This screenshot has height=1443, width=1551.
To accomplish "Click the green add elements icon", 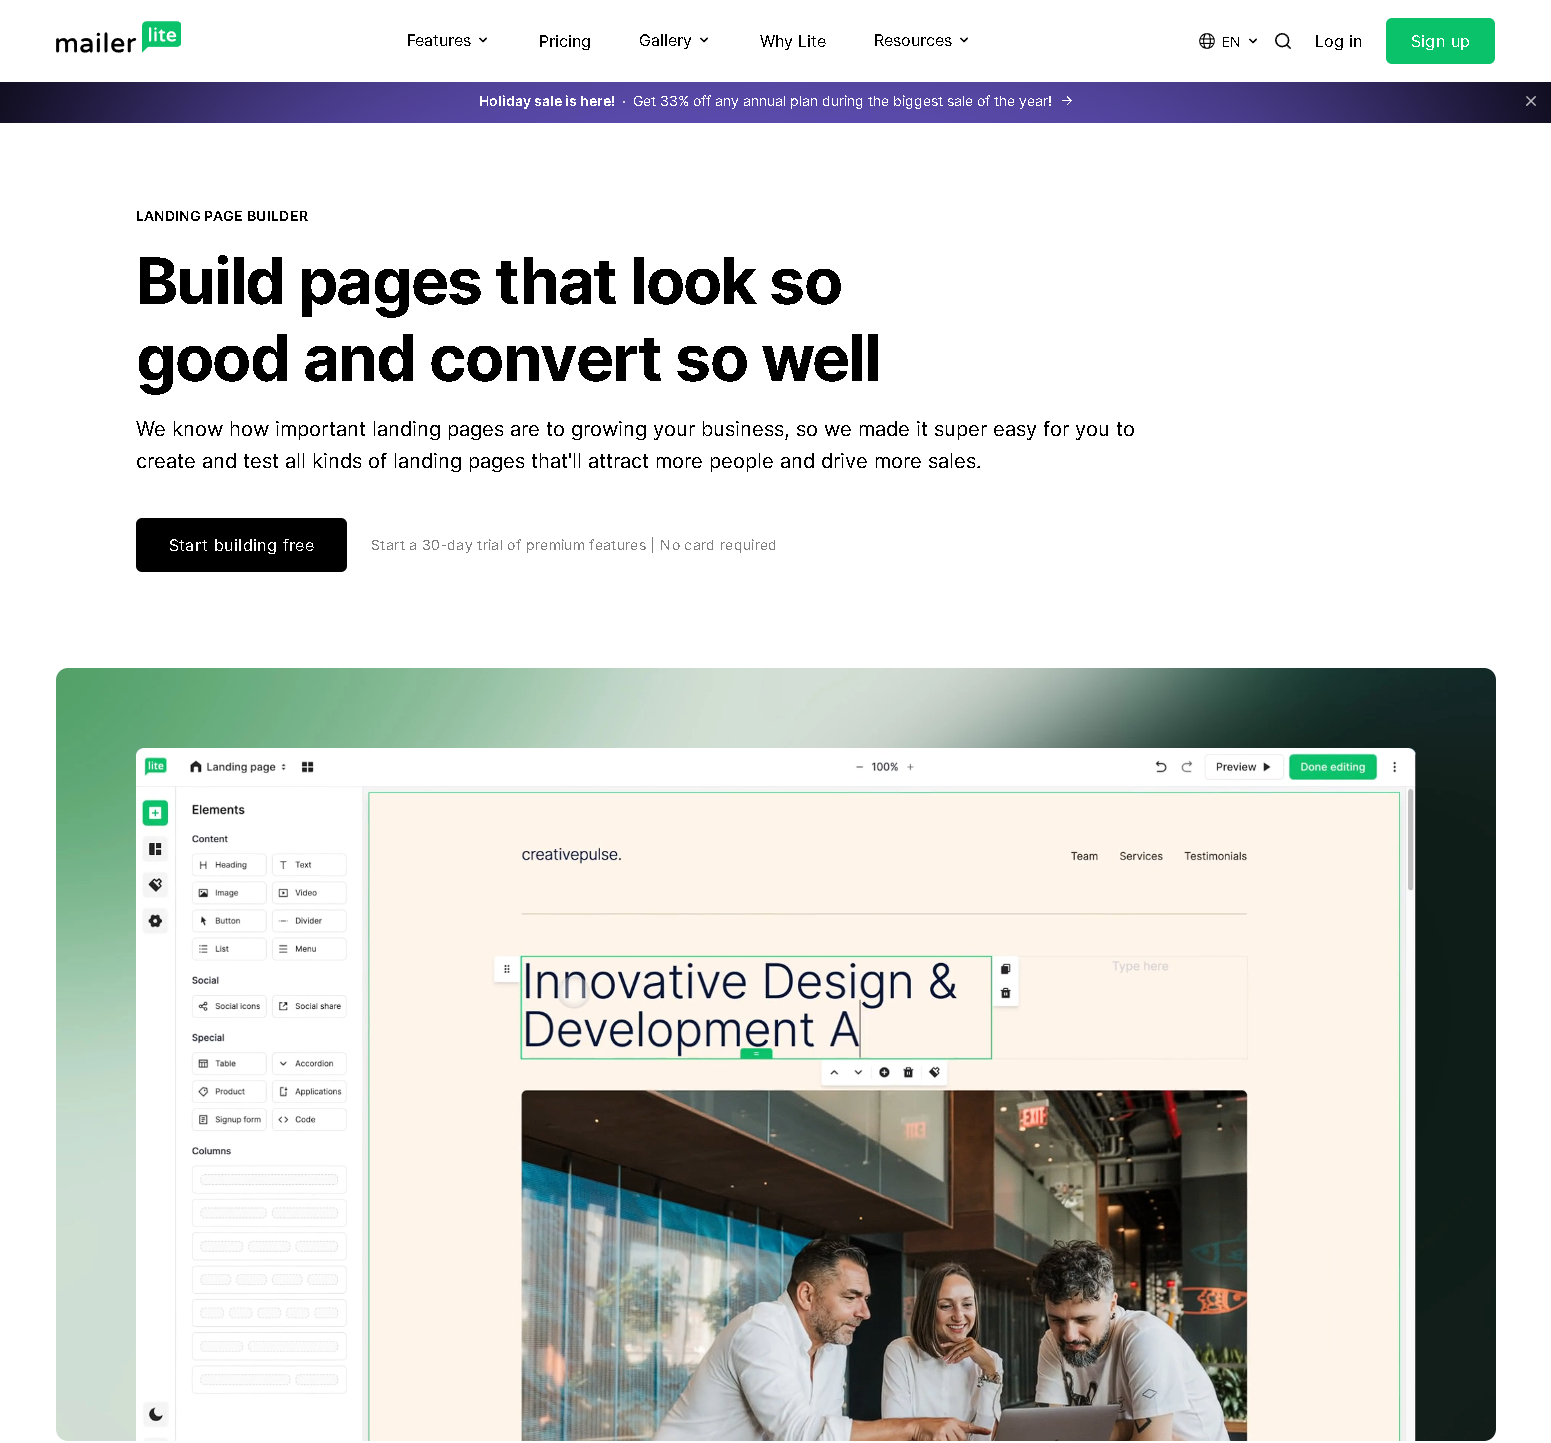I will [x=155, y=813].
